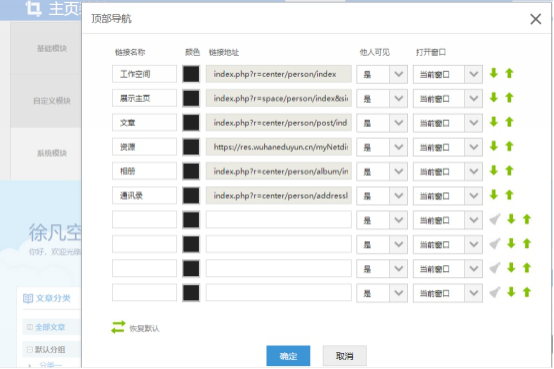Change the color swatch of 资源
Screen dimensions: 554x369
click(191, 147)
